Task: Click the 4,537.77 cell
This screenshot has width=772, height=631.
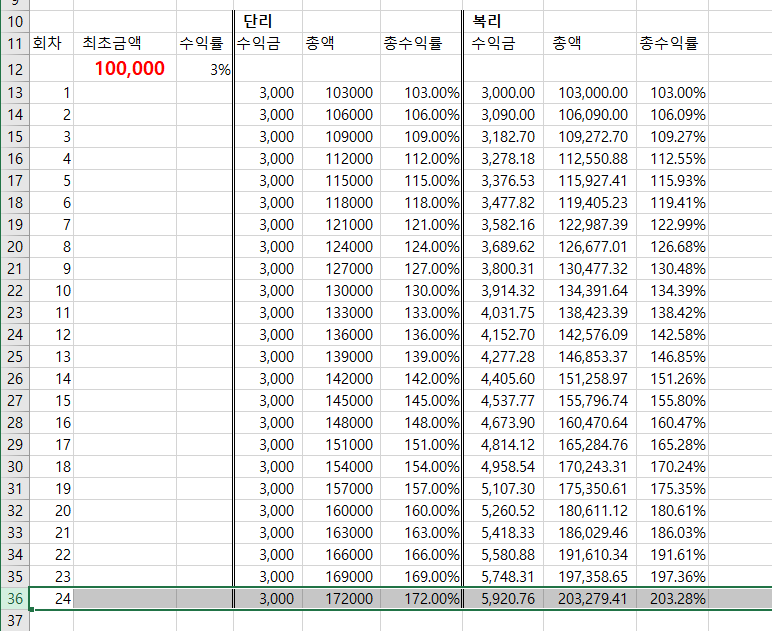Action: (504, 401)
